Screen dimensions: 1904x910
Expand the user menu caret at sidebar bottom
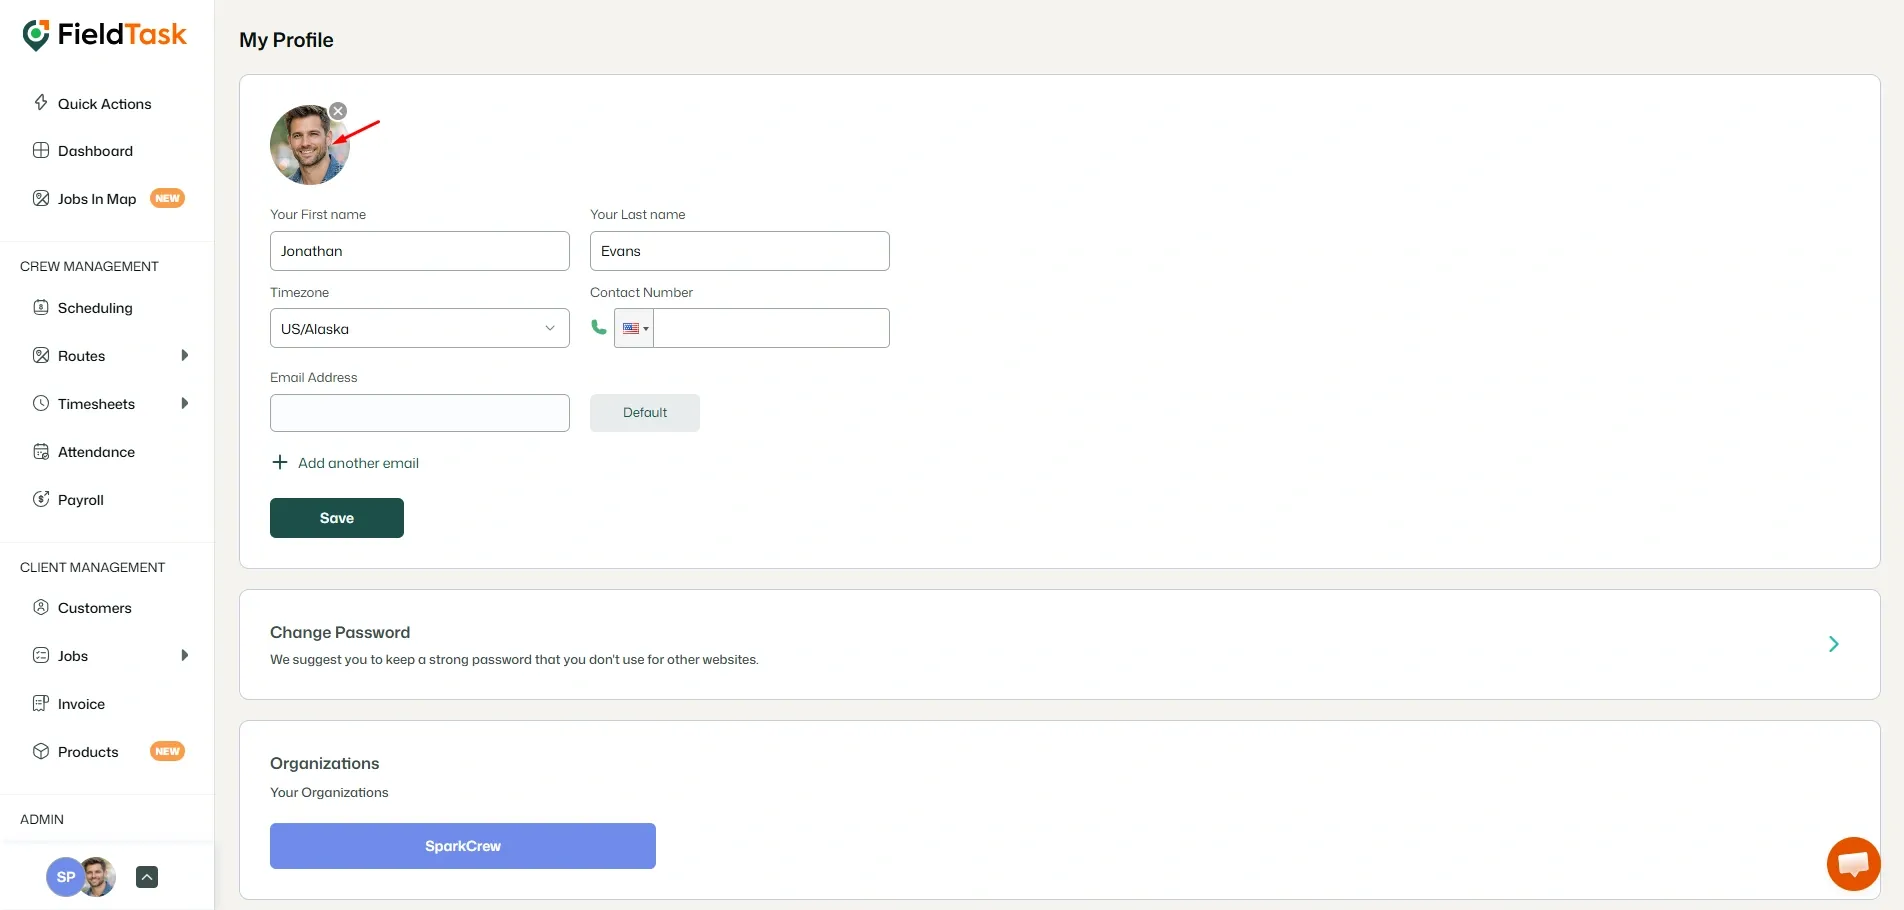point(147,877)
